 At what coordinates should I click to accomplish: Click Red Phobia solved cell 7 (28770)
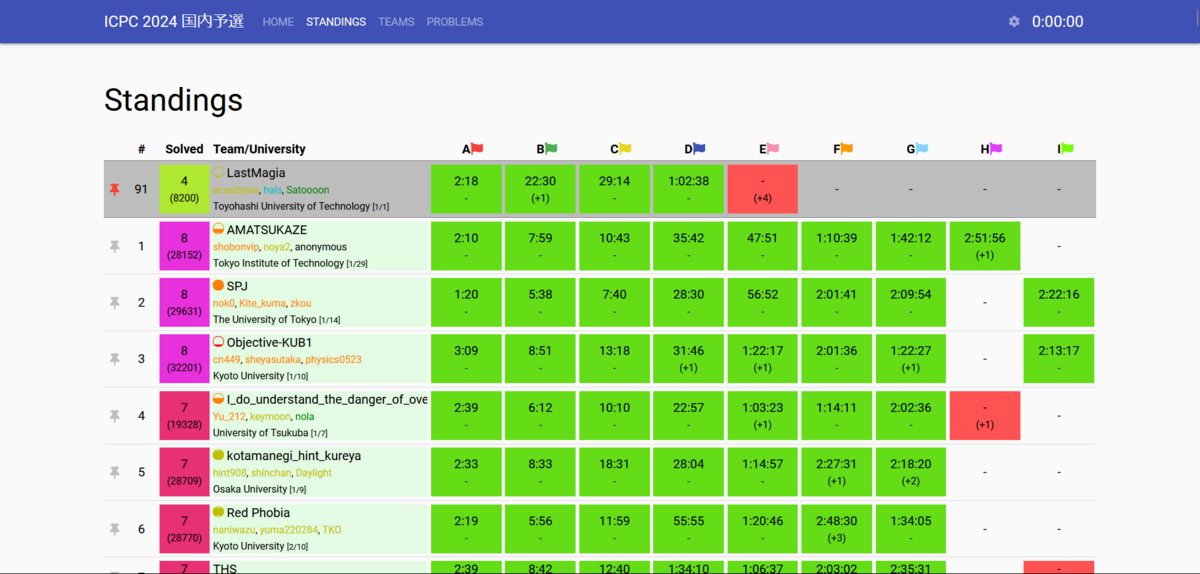pos(184,529)
